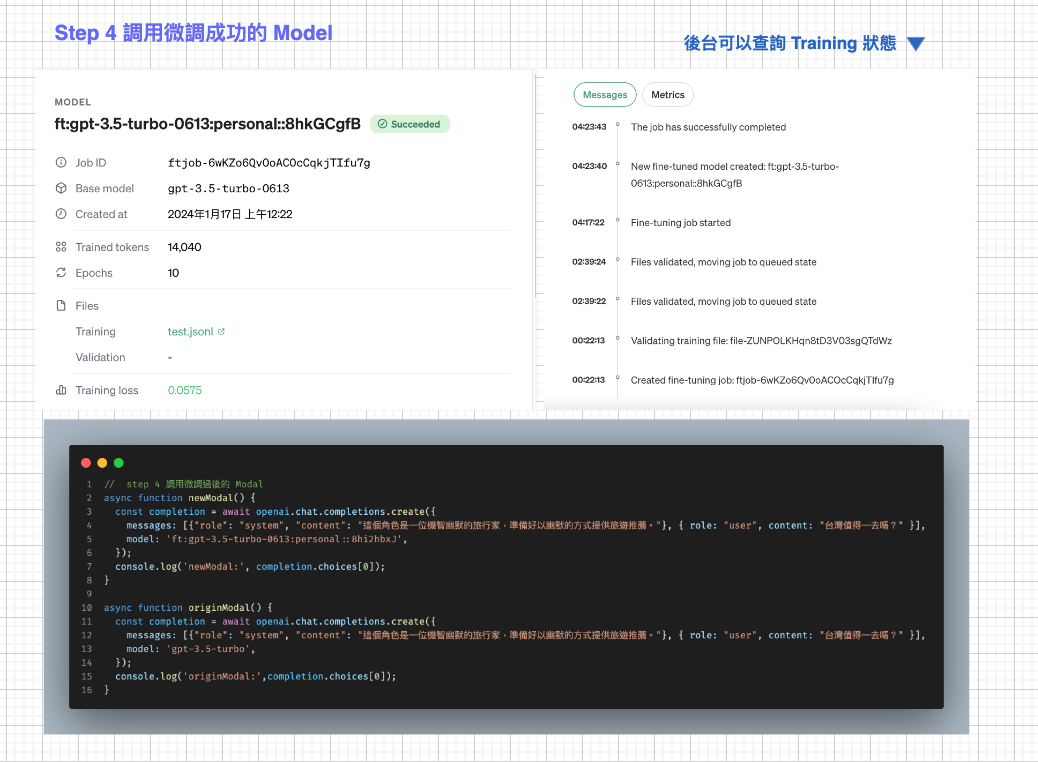Click the Created at clock icon
Screen dimensions: 1038x762
(x=61, y=214)
